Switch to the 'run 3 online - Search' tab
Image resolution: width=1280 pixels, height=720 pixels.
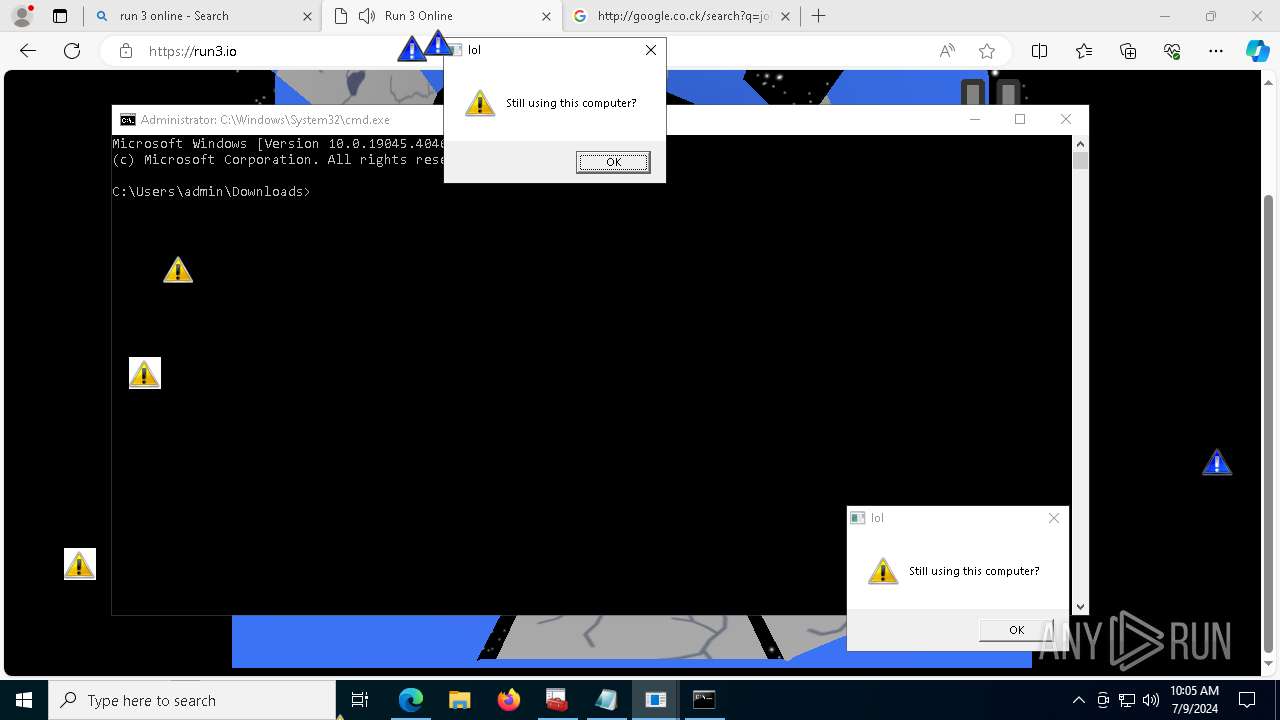[x=203, y=16]
